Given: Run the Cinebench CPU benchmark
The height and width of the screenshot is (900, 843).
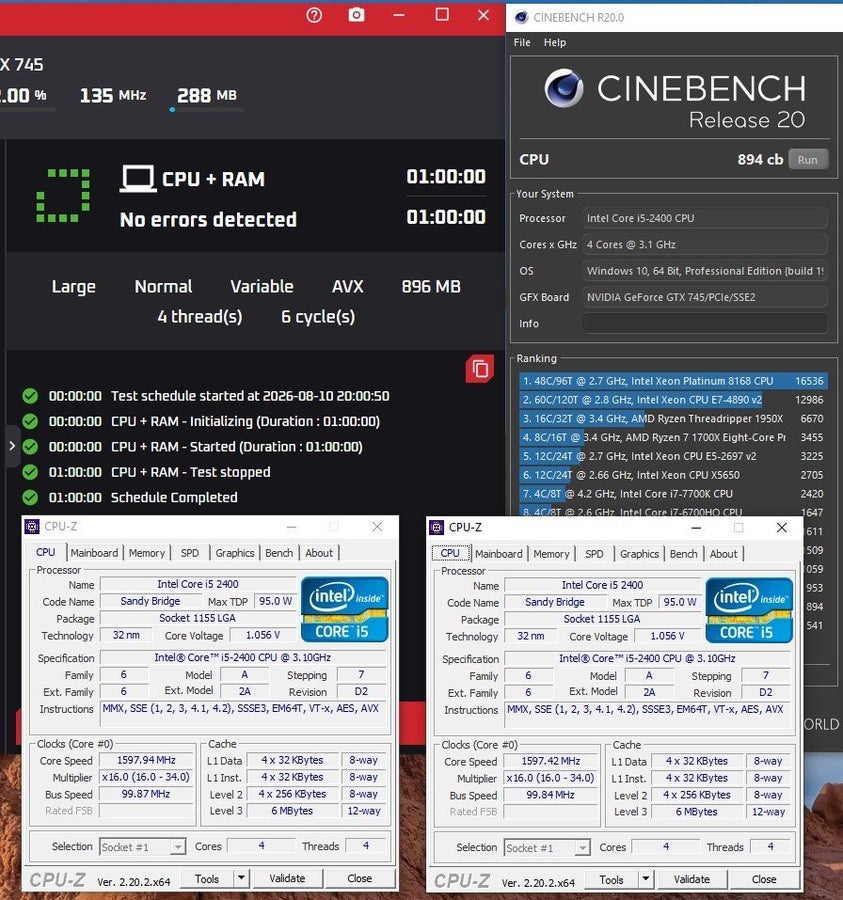Looking at the screenshot, I should (807, 160).
